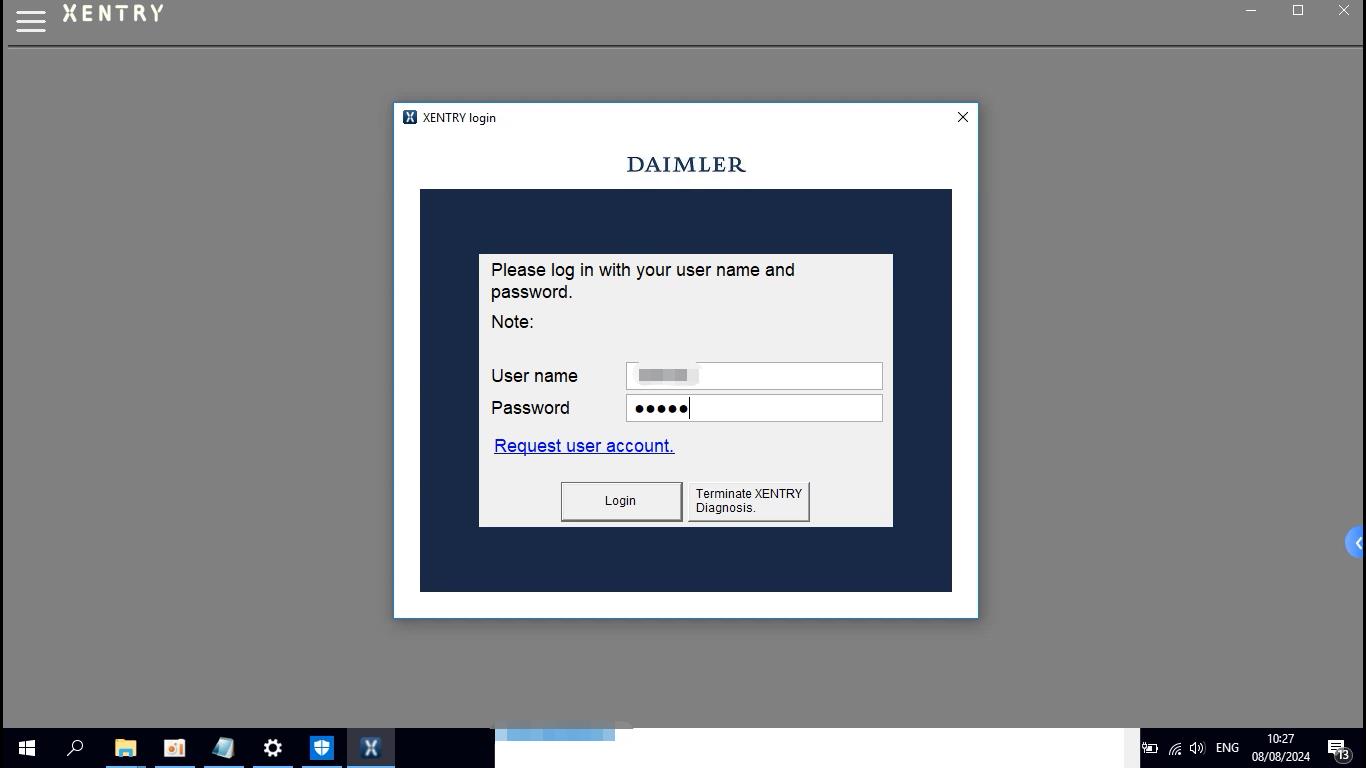The width and height of the screenshot is (1366, 768).
Task: Open the taskbar clock and date
Action: coord(1281,748)
